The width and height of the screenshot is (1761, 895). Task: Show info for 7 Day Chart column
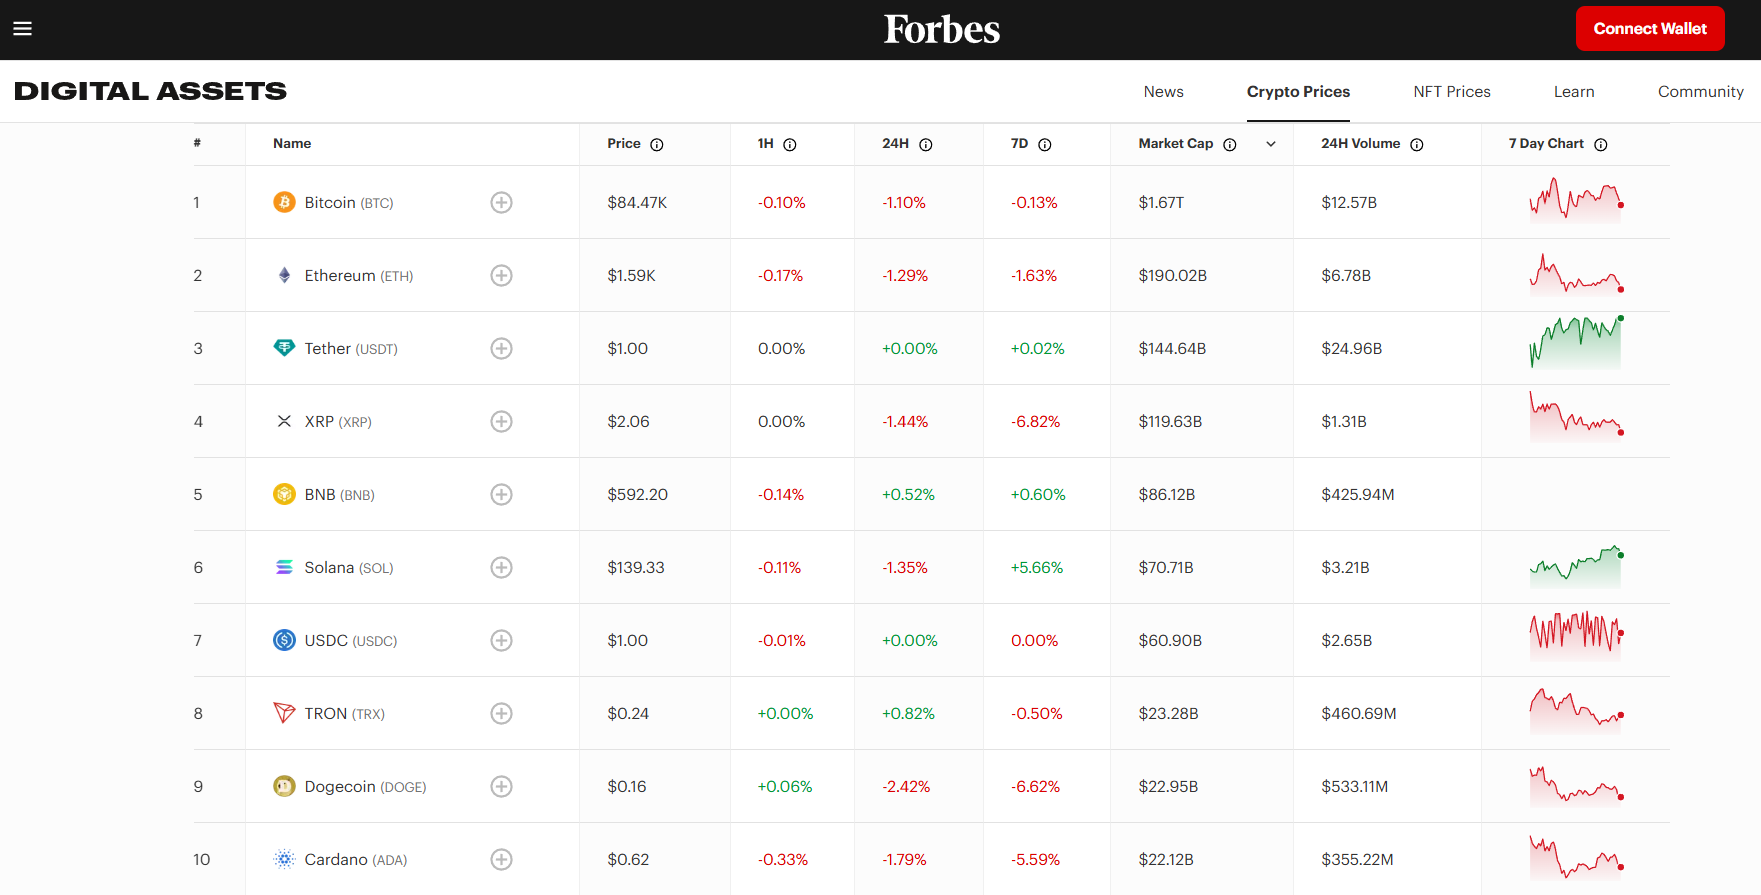coord(1601,145)
